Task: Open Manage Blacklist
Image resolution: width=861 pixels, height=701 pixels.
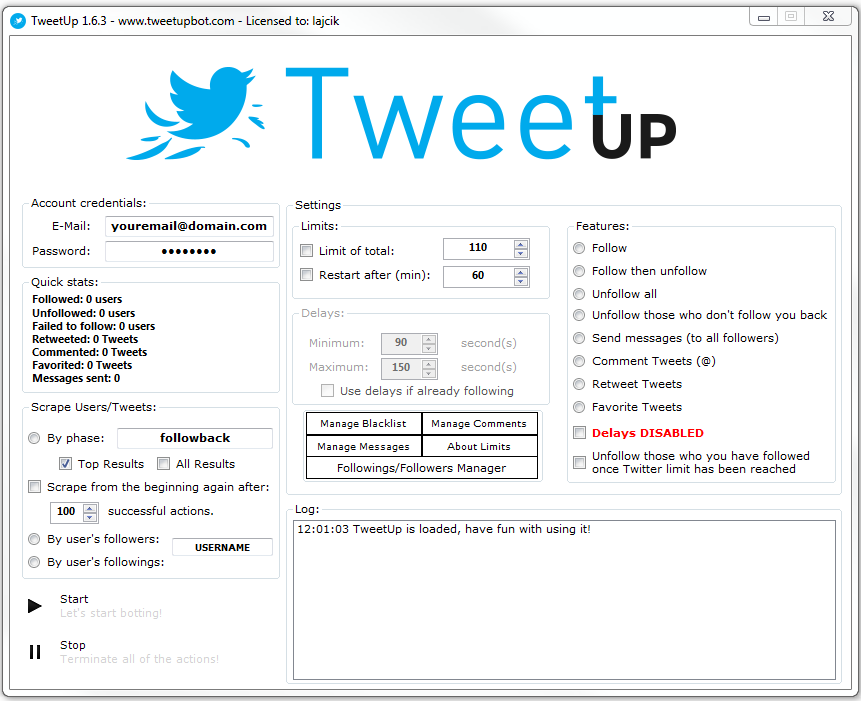Action: pyautogui.click(x=364, y=424)
